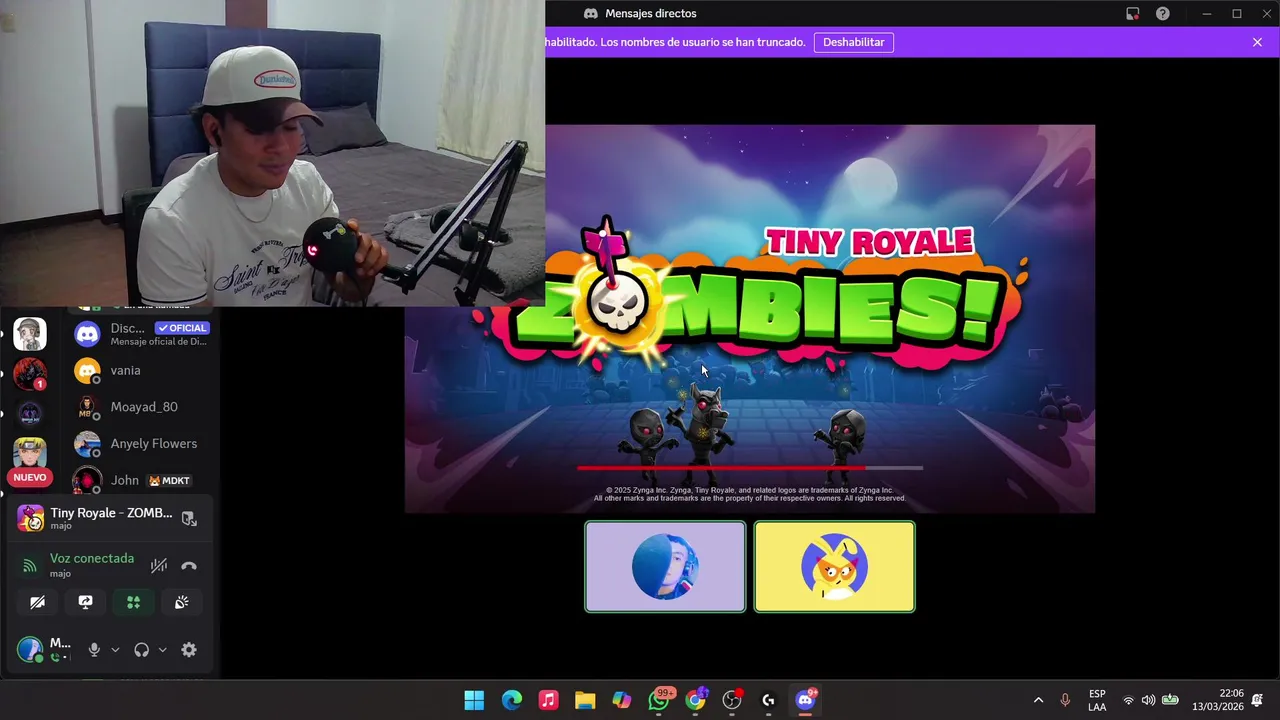Open Discord user settings gear
Image resolution: width=1280 pixels, height=720 pixels.
tap(189, 650)
